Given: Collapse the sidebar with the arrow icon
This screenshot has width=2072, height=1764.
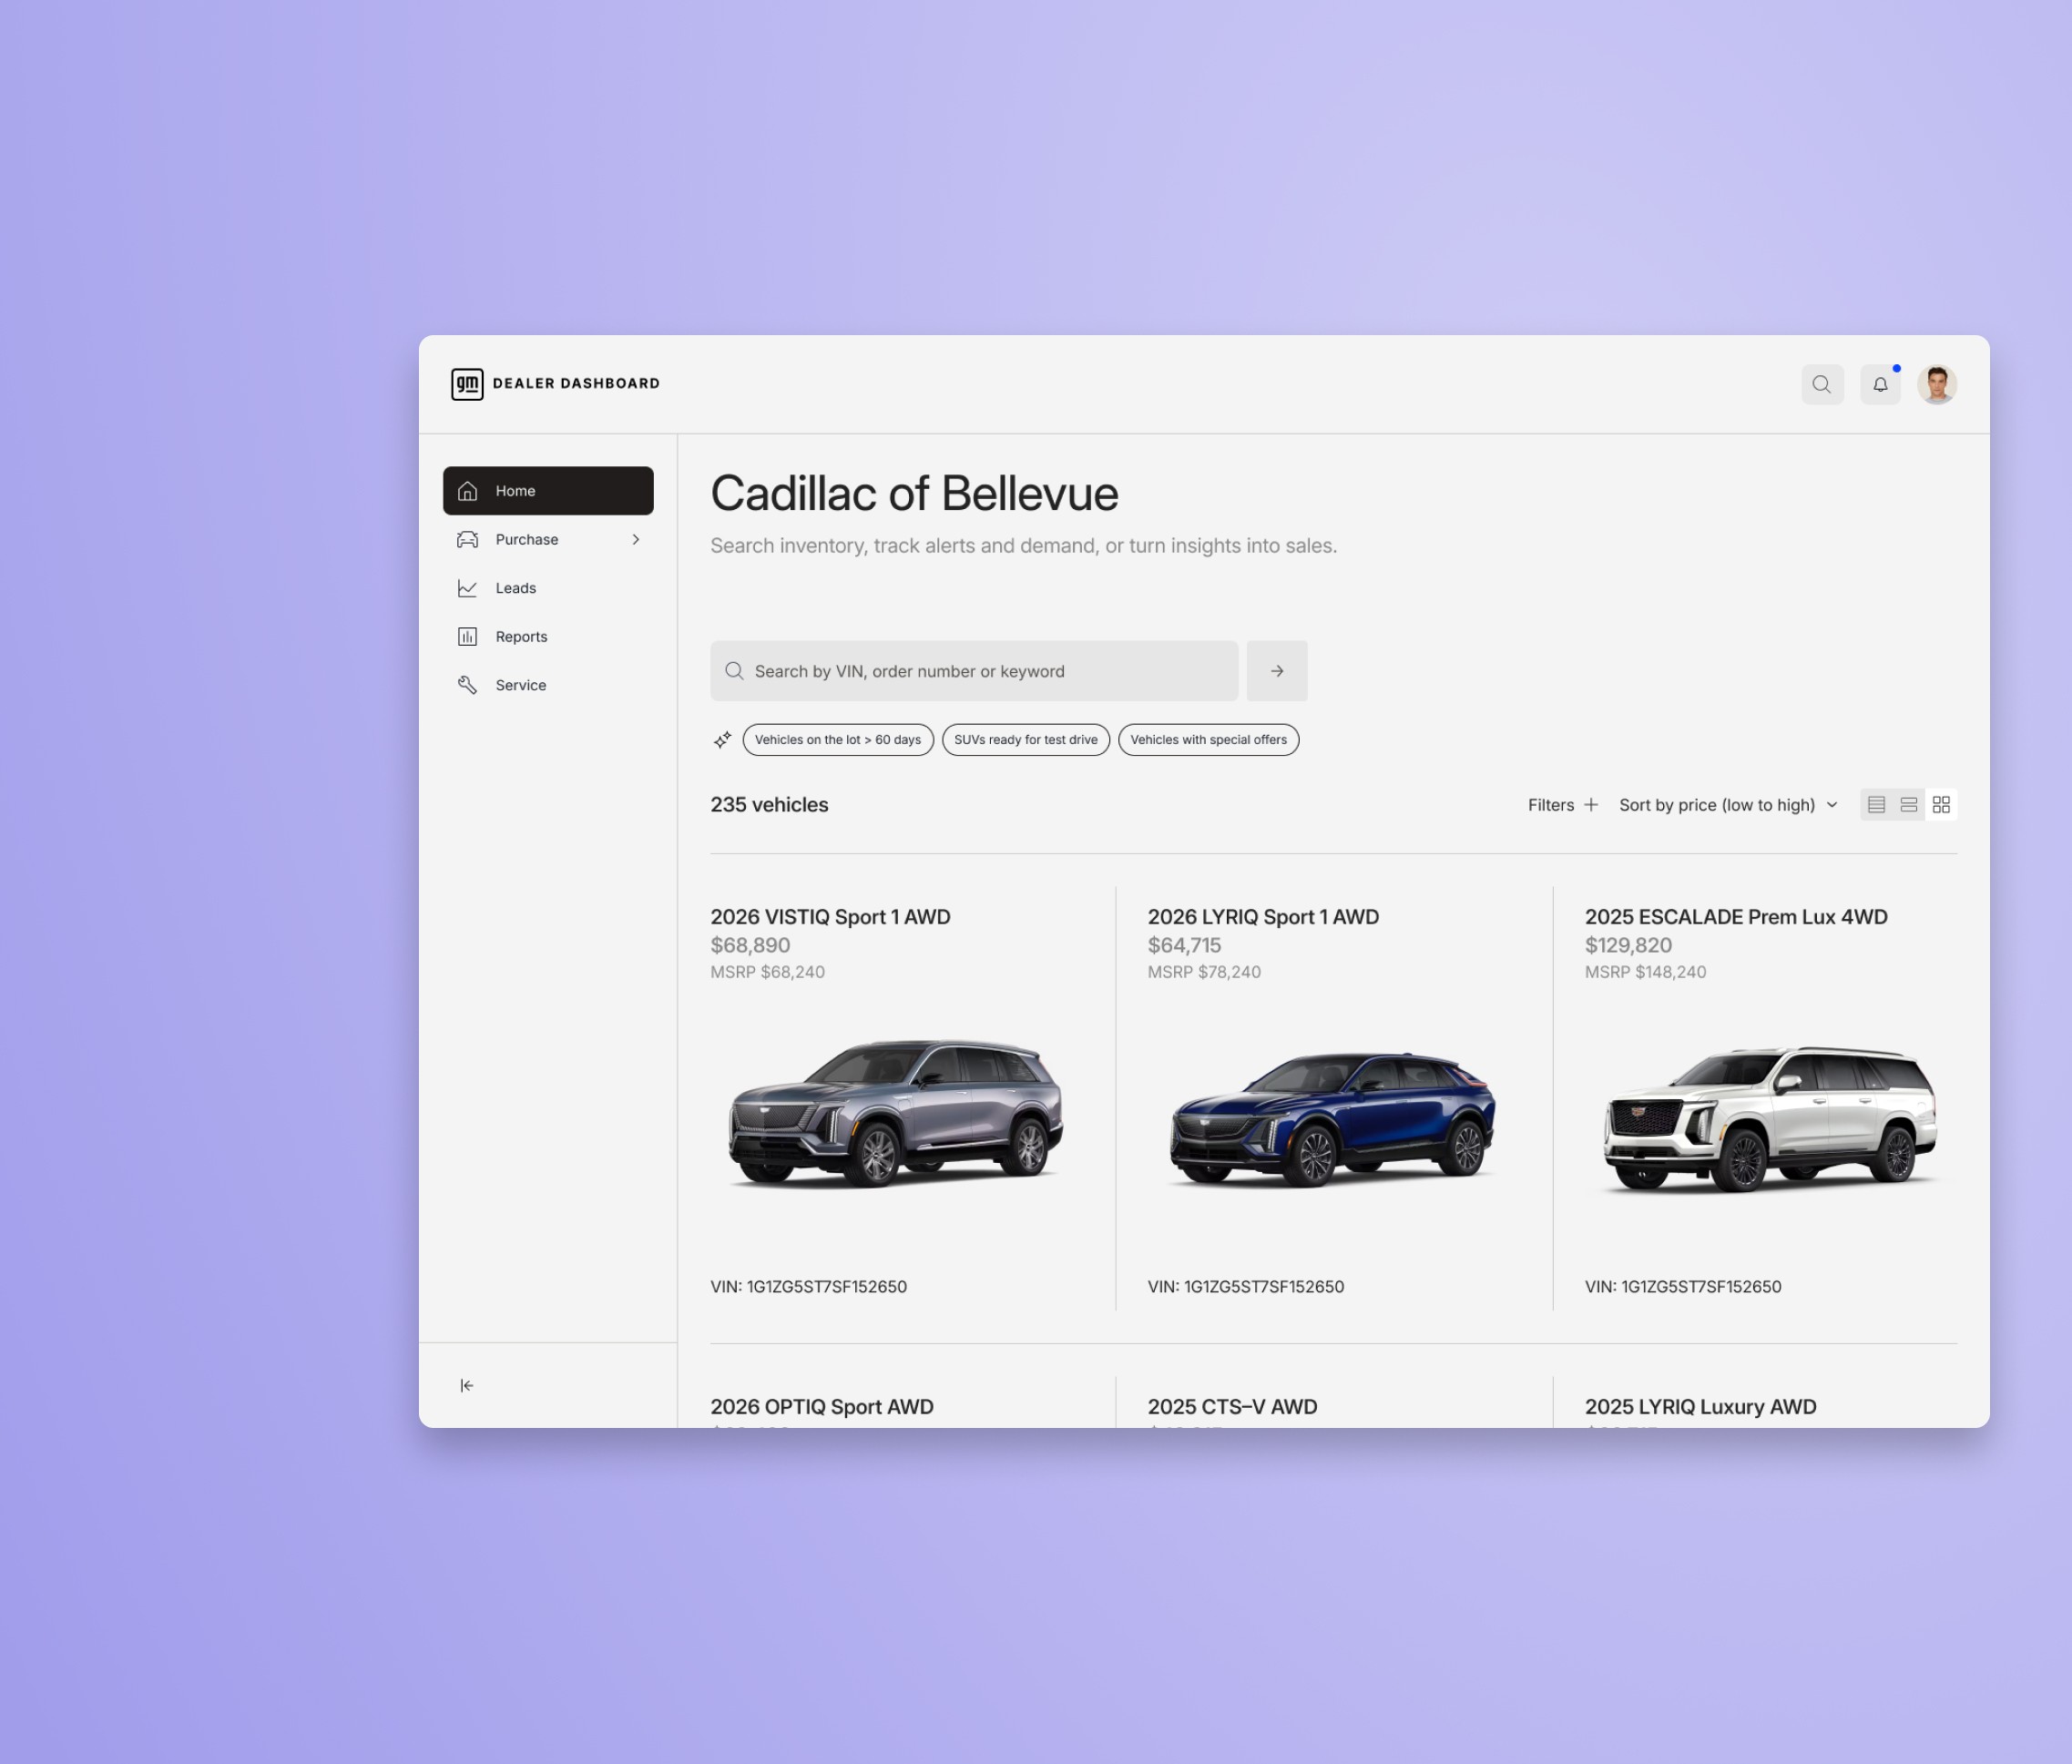Looking at the screenshot, I should click(x=467, y=1385).
